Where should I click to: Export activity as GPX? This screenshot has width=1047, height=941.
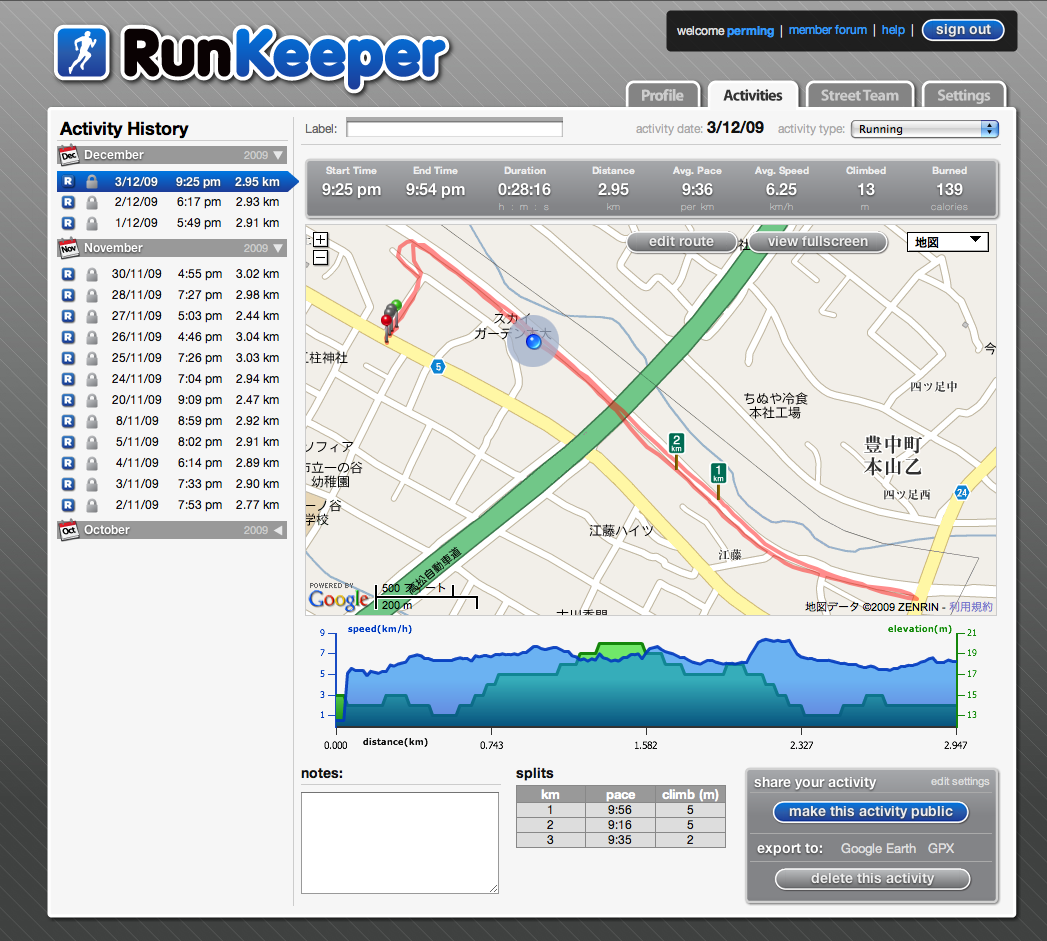click(941, 848)
